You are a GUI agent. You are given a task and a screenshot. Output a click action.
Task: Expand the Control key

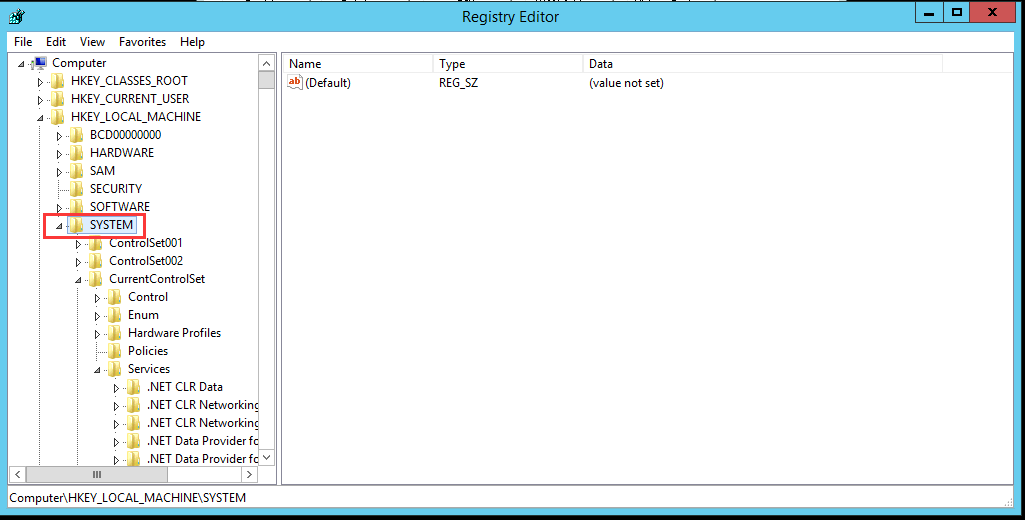tap(97, 298)
